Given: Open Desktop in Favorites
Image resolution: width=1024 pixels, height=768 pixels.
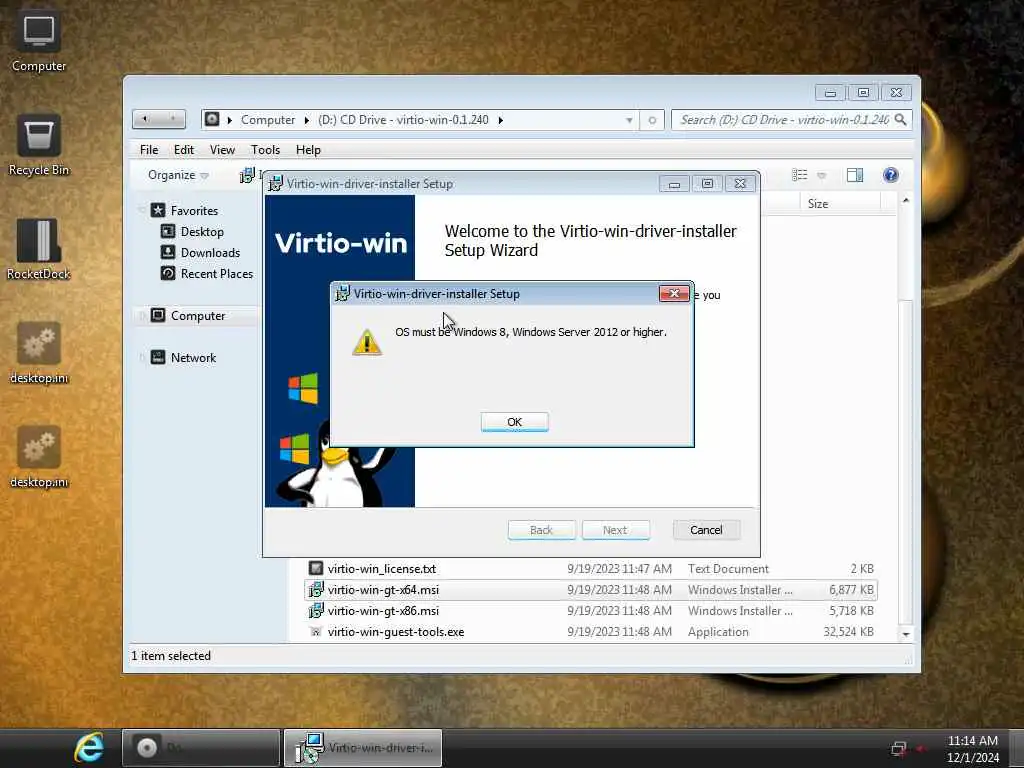Looking at the screenshot, I should (x=202, y=232).
